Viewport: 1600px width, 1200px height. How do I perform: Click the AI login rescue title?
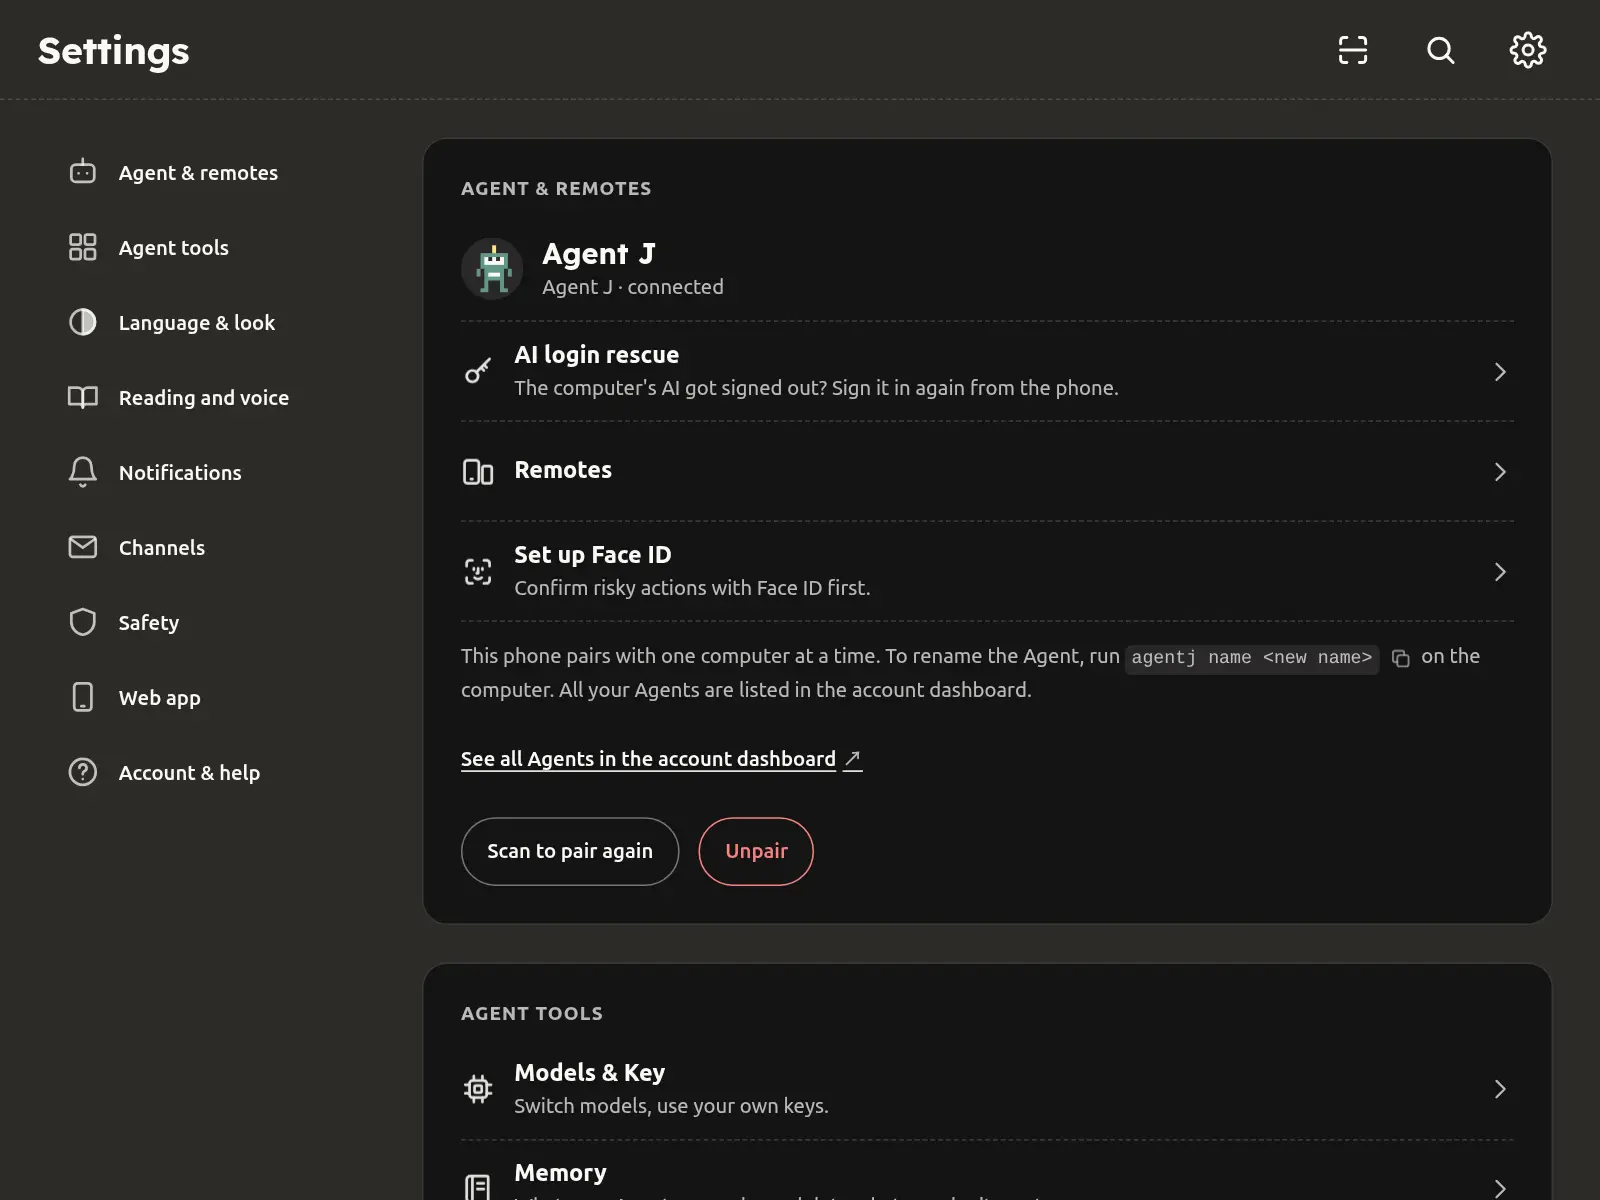(x=596, y=355)
